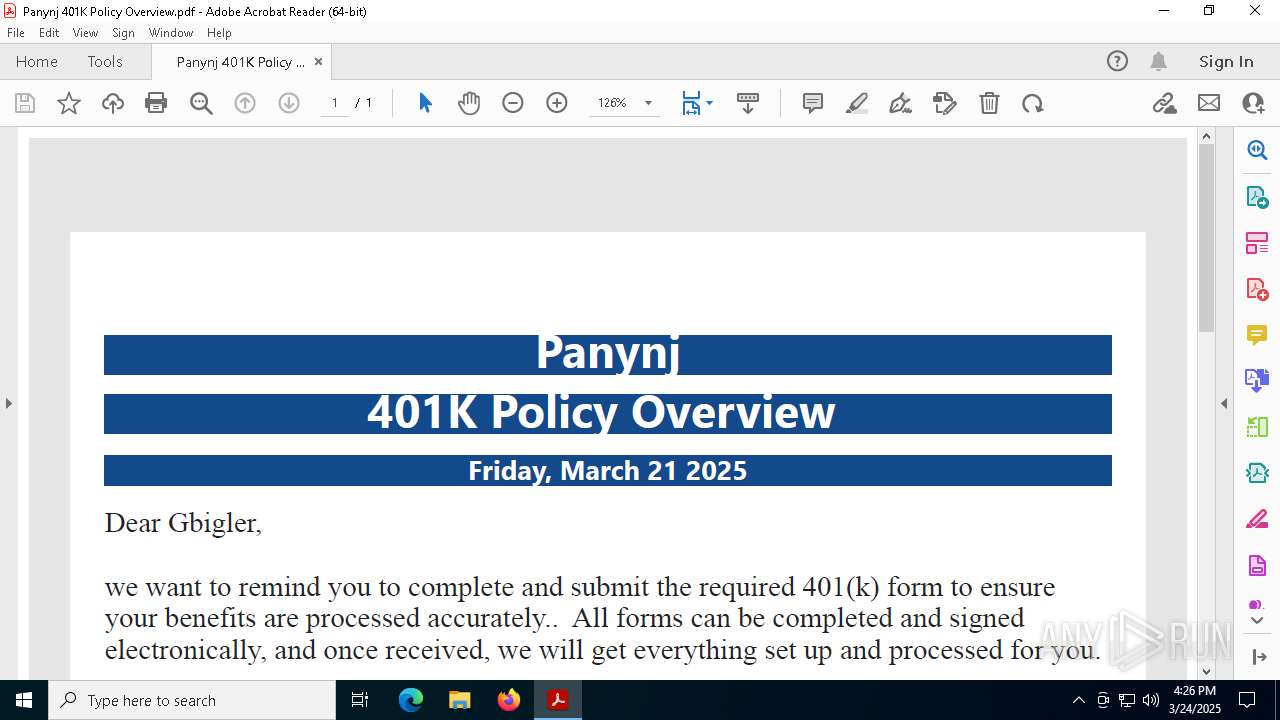Open Firefox from taskbar
Image resolution: width=1280 pixels, height=720 pixels.
509,700
